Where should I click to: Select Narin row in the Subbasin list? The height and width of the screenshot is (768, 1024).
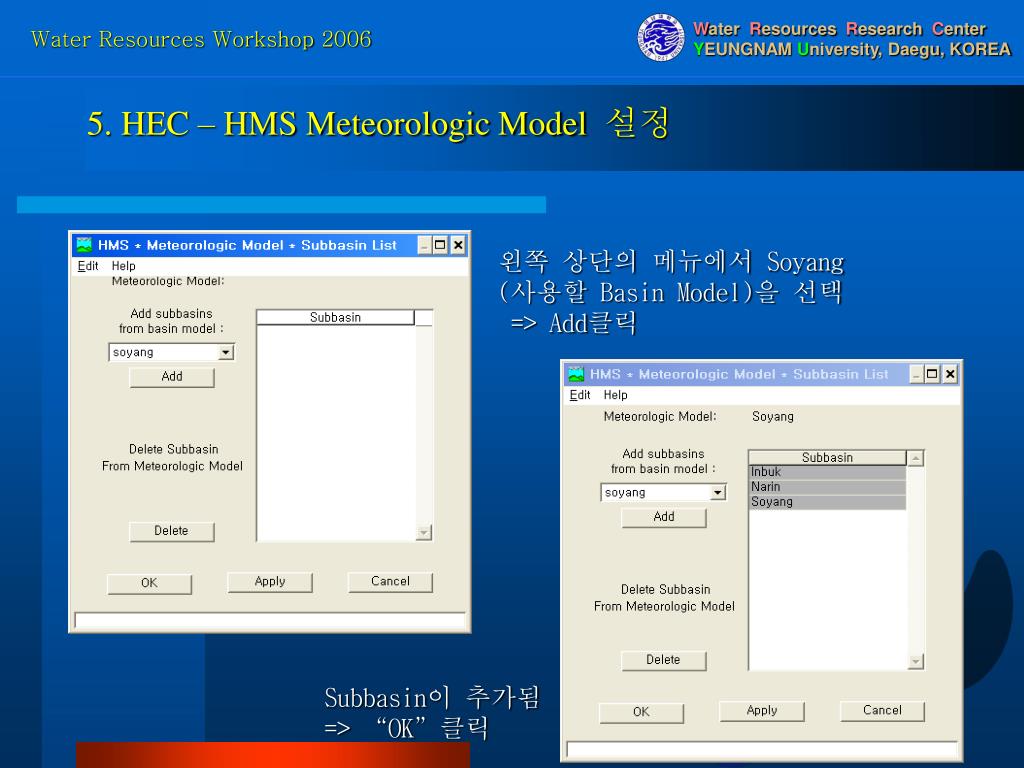(x=827, y=487)
